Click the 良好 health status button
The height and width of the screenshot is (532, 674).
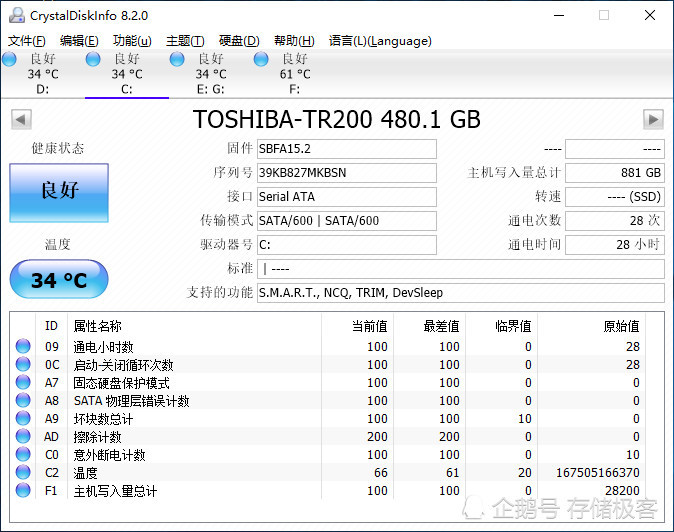click(x=59, y=193)
